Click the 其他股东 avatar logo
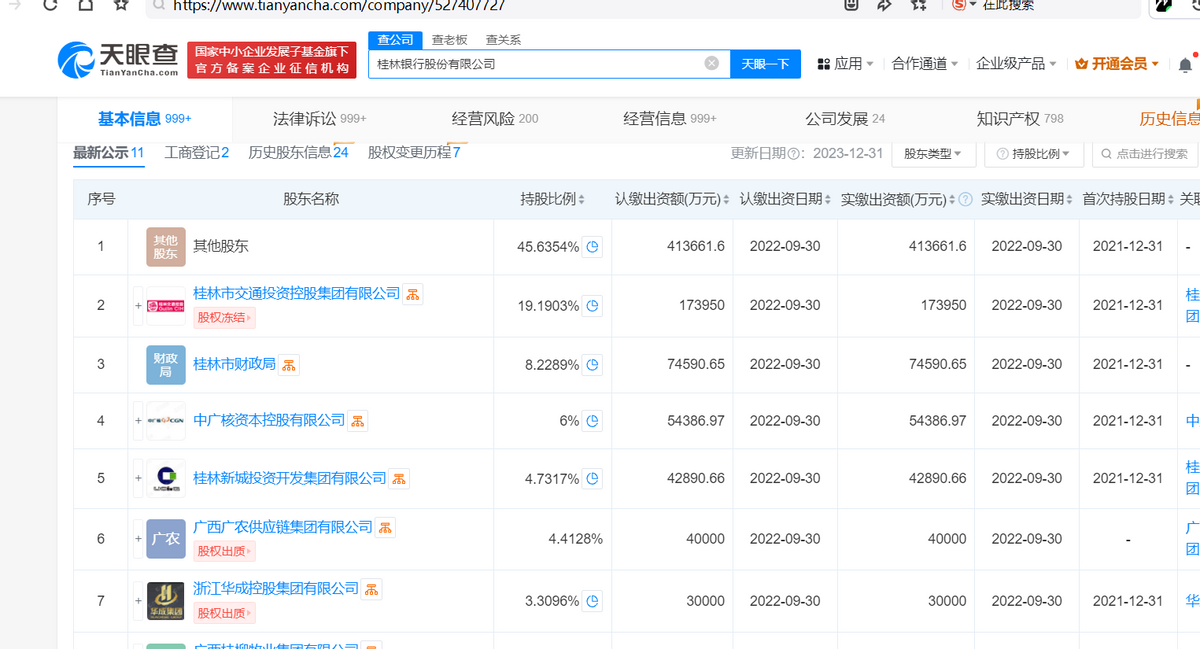 click(166, 247)
